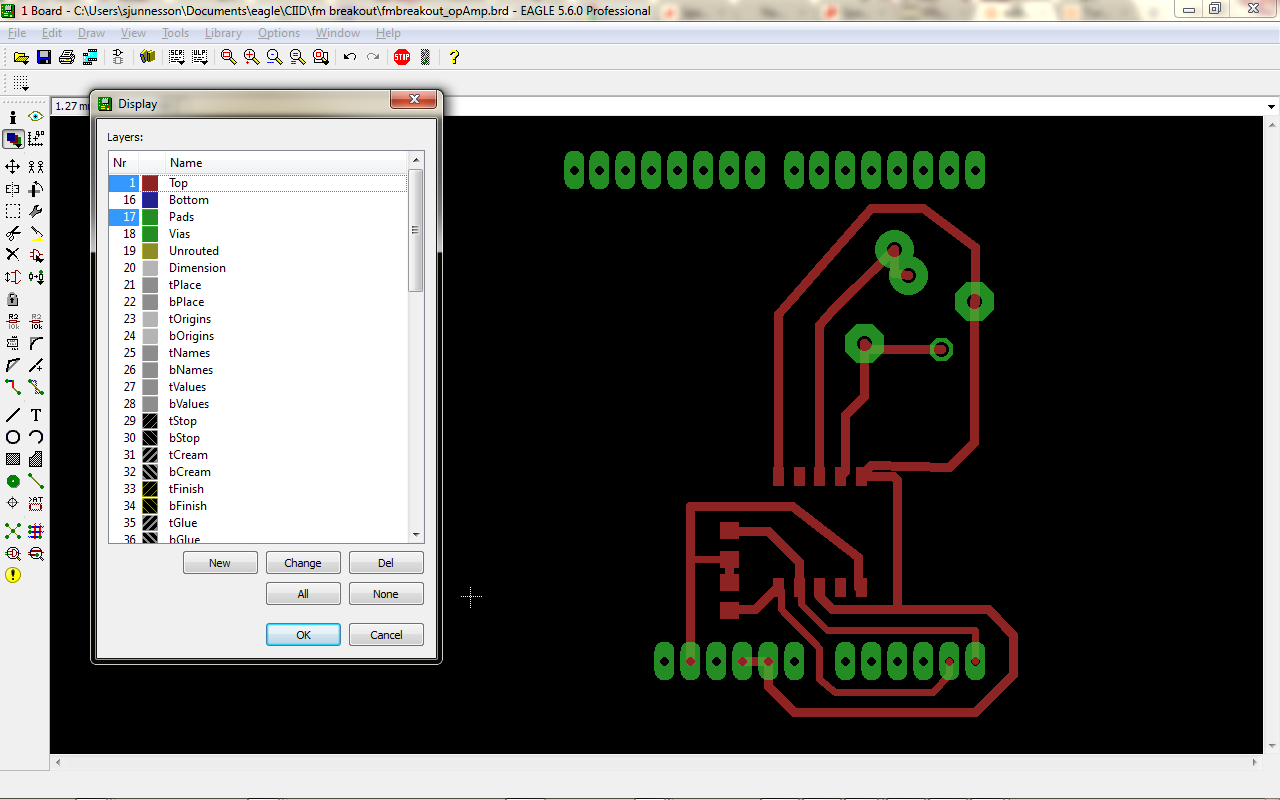Viewport: 1280px width, 800px height.
Task: Open the Library menu
Action: tap(223, 33)
